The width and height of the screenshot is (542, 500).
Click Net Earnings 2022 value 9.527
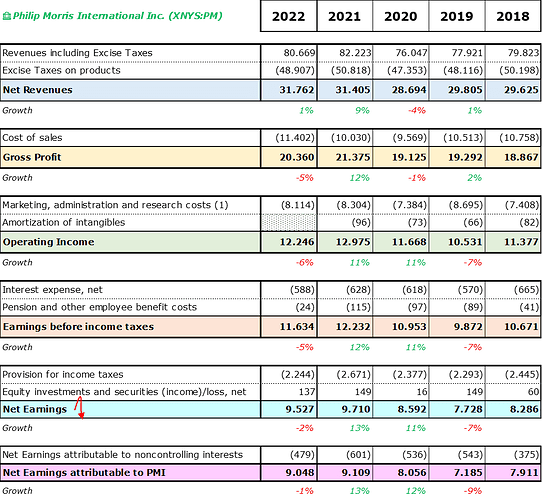tap(300, 409)
